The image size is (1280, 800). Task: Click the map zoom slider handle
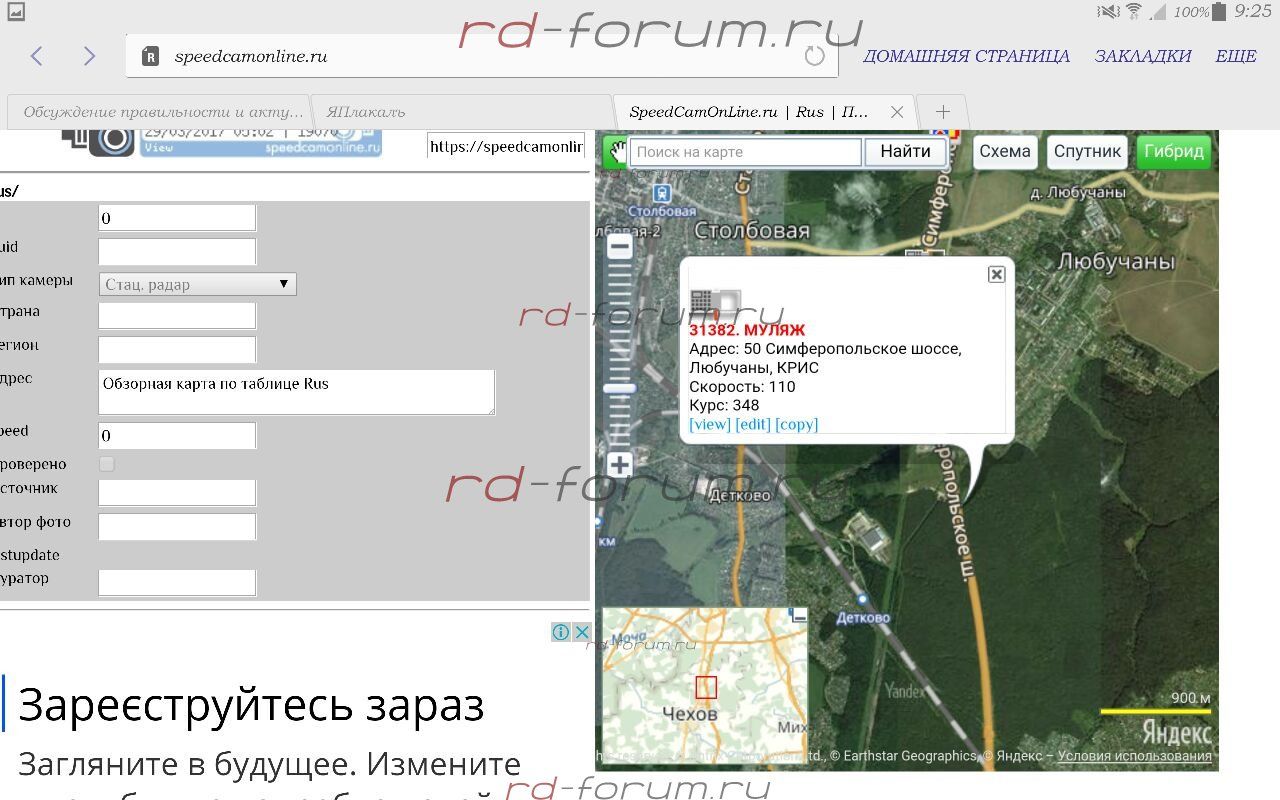point(620,388)
